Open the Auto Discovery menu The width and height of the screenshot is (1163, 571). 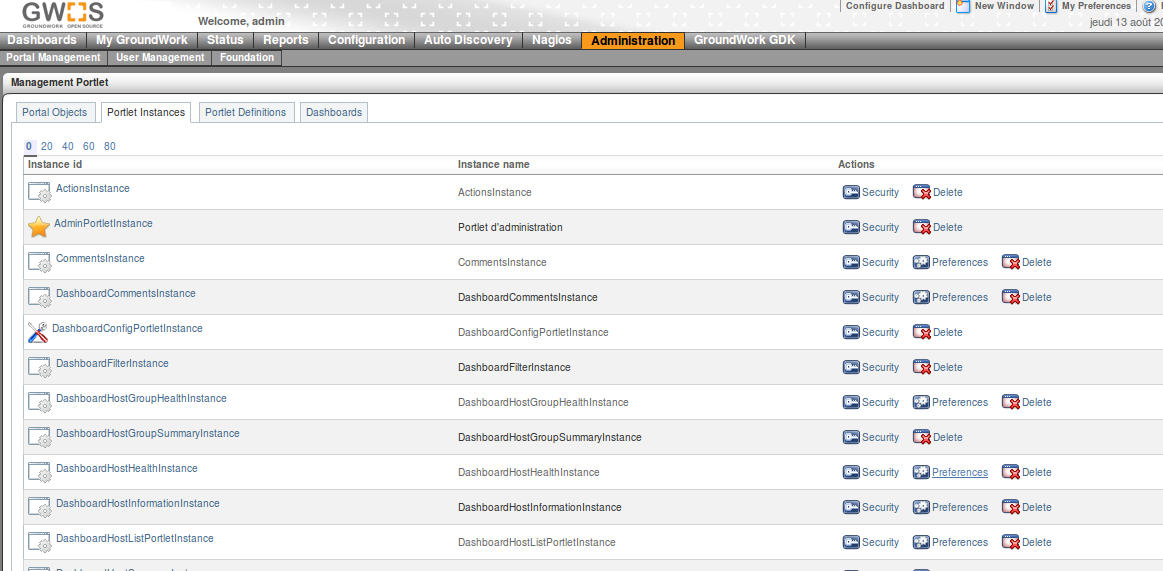467,40
